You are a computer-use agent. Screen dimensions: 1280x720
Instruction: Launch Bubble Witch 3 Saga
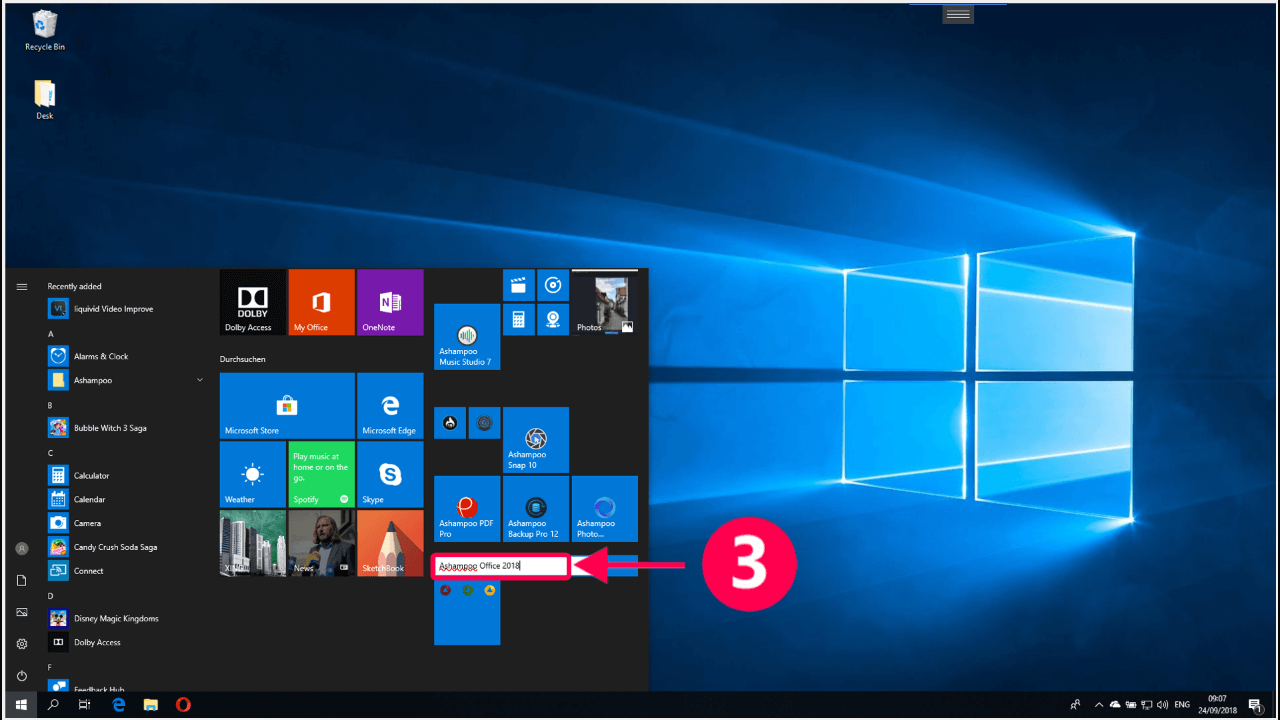click(126, 428)
